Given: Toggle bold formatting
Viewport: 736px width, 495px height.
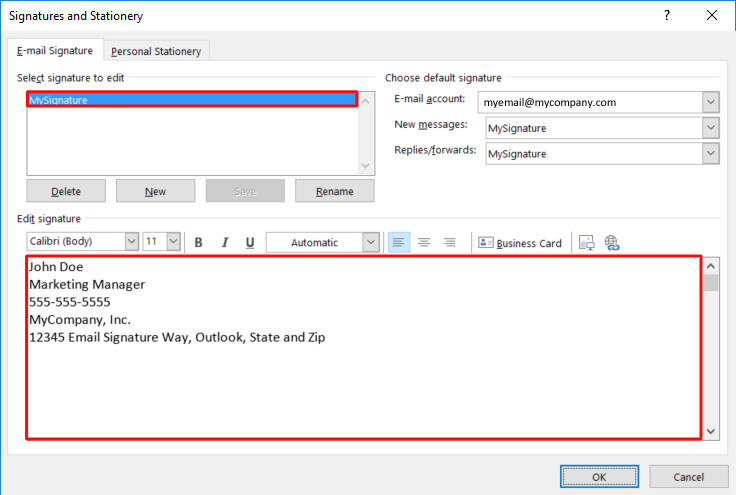Looking at the screenshot, I should pos(198,242).
